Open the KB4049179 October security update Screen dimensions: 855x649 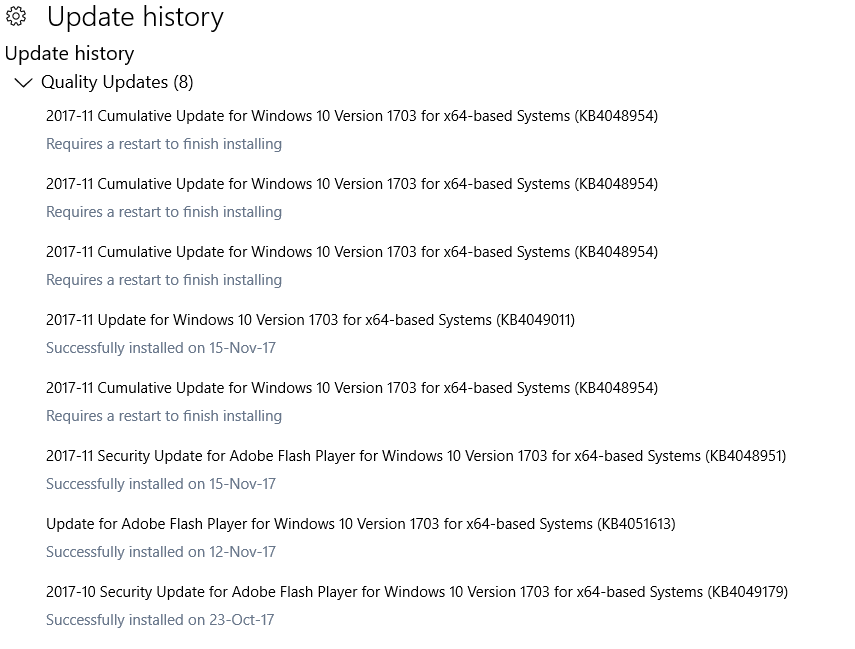(x=416, y=592)
